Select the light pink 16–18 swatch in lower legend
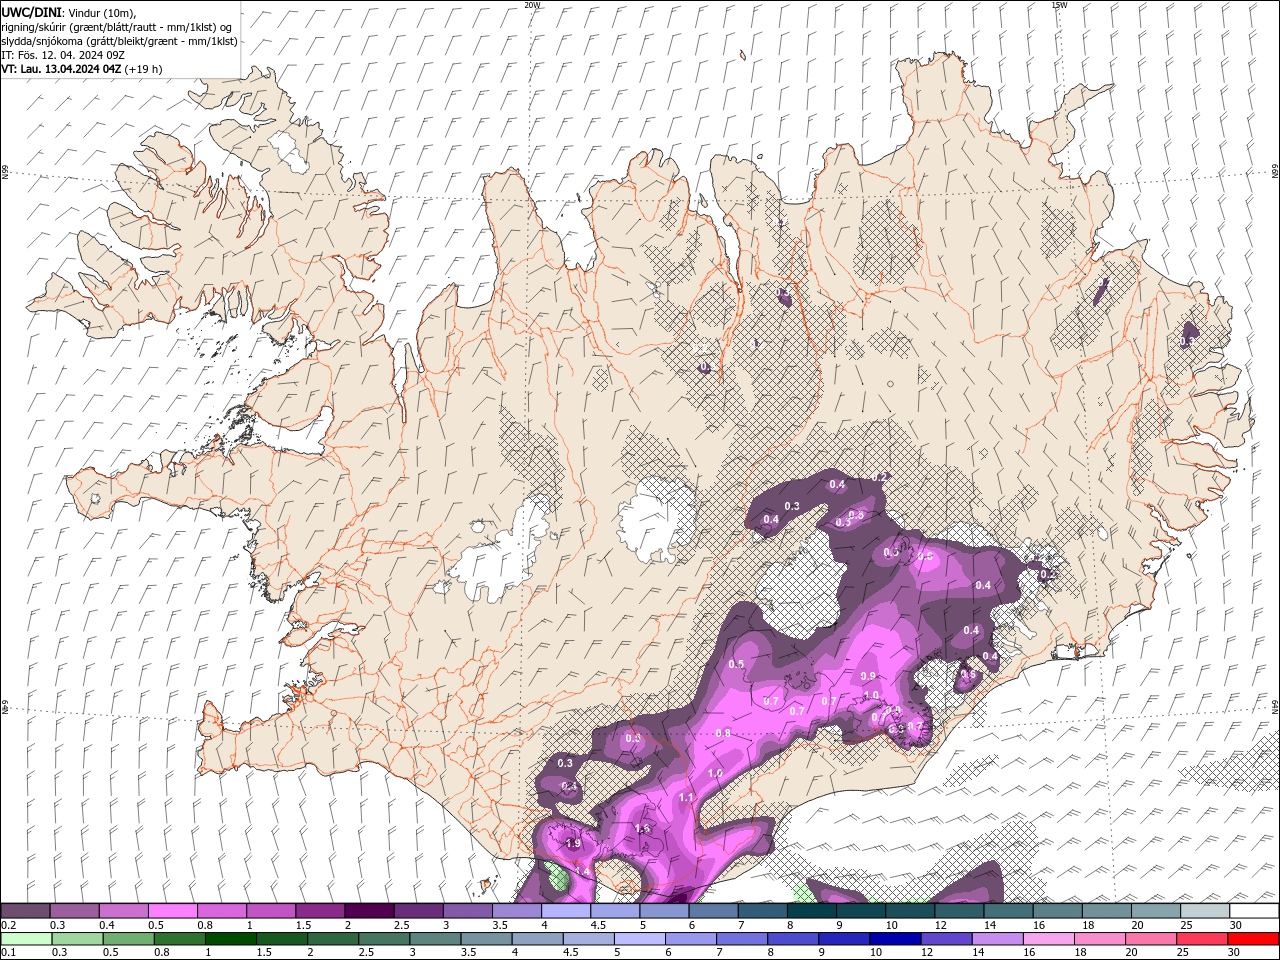Viewport: 1280px width, 960px height. pos(1049,939)
